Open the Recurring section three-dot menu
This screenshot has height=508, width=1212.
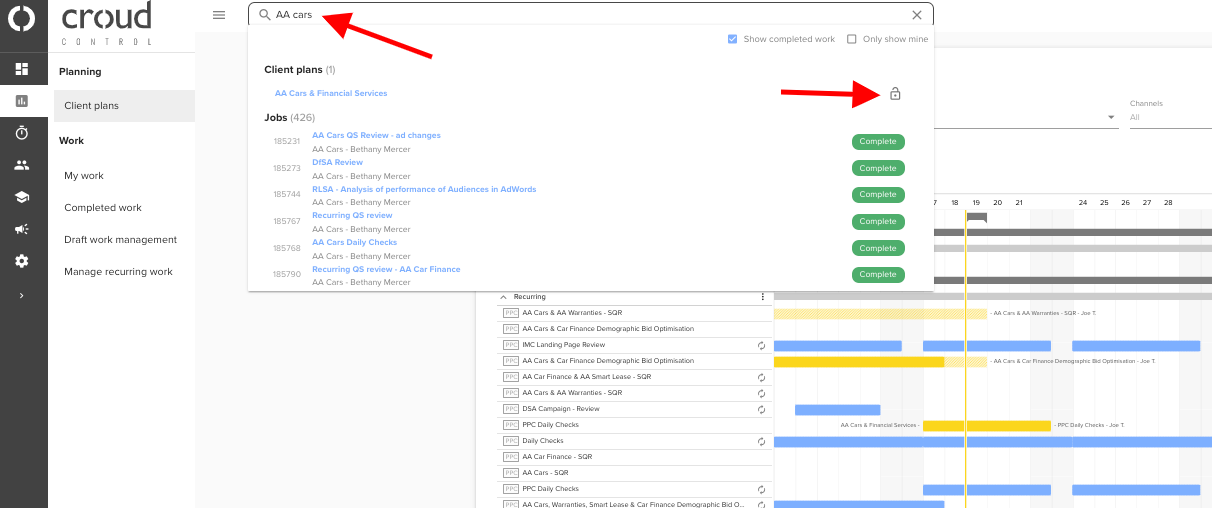click(x=763, y=297)
